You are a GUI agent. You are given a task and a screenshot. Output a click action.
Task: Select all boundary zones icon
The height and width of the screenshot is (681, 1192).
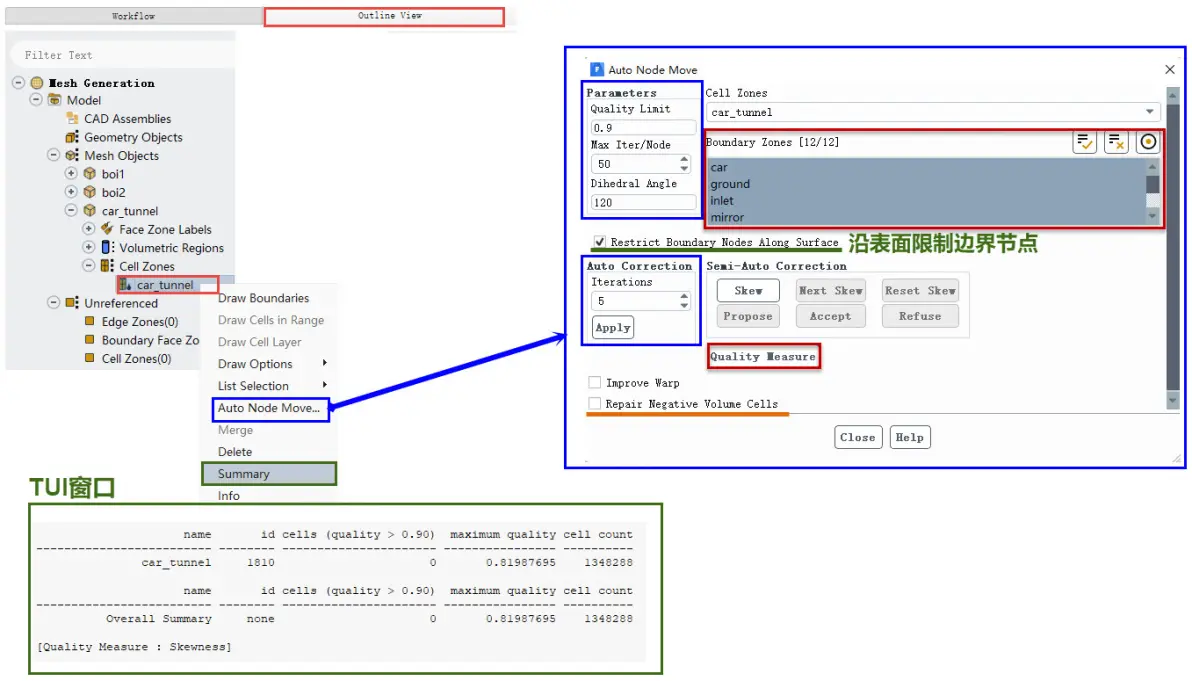point(1084,142)
